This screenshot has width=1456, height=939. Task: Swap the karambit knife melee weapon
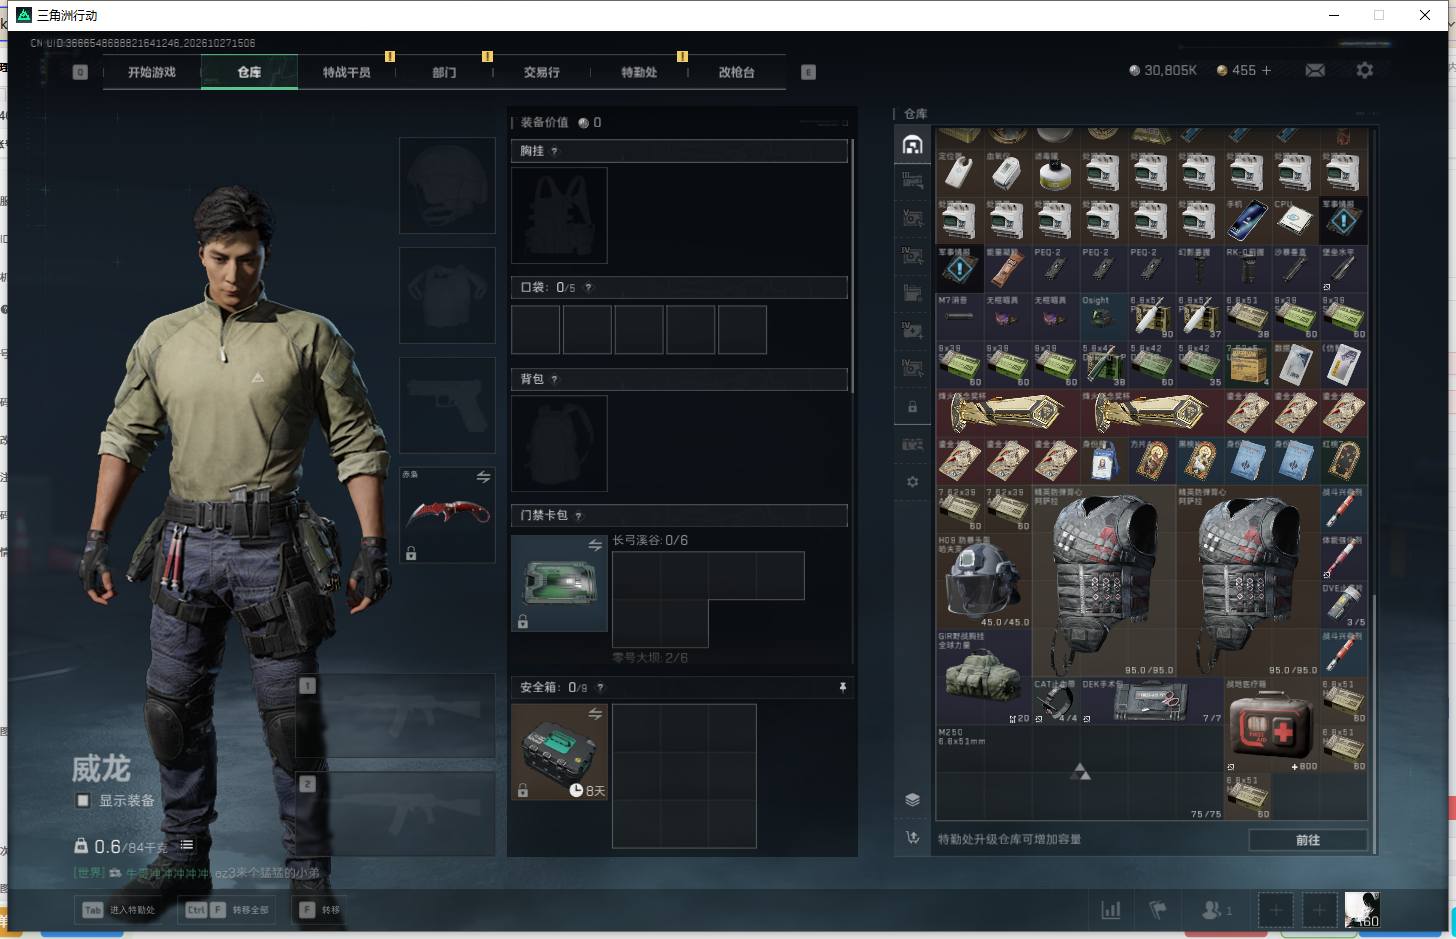point(483,477)
